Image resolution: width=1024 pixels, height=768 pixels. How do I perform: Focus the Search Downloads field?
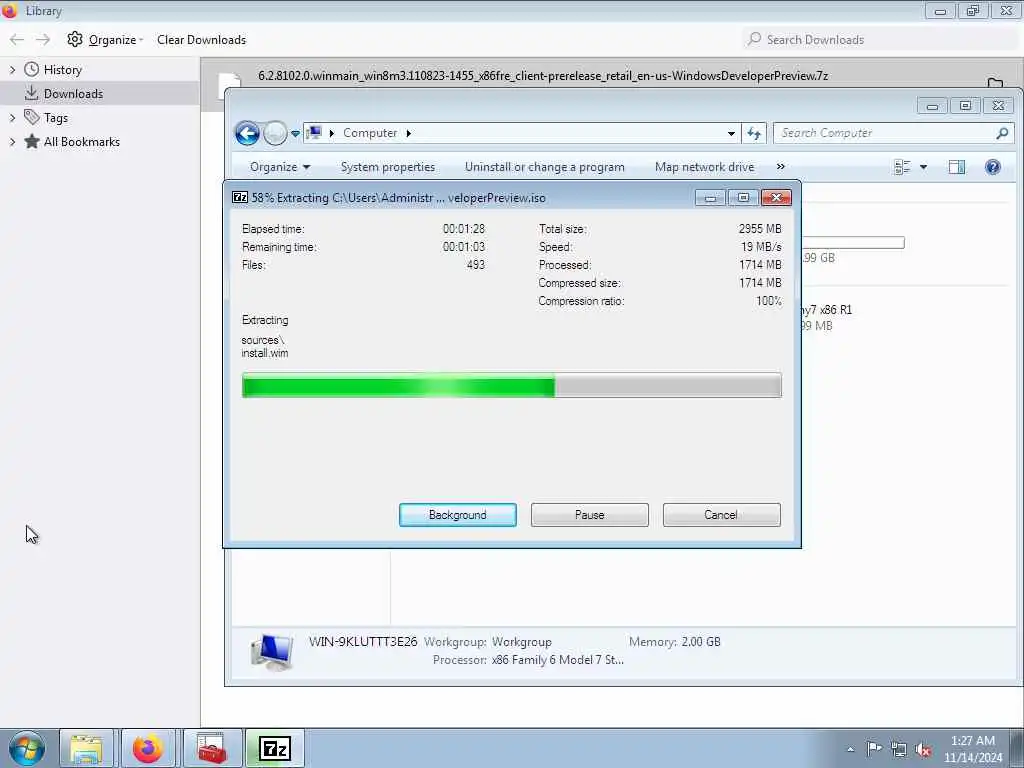(880, 40)
